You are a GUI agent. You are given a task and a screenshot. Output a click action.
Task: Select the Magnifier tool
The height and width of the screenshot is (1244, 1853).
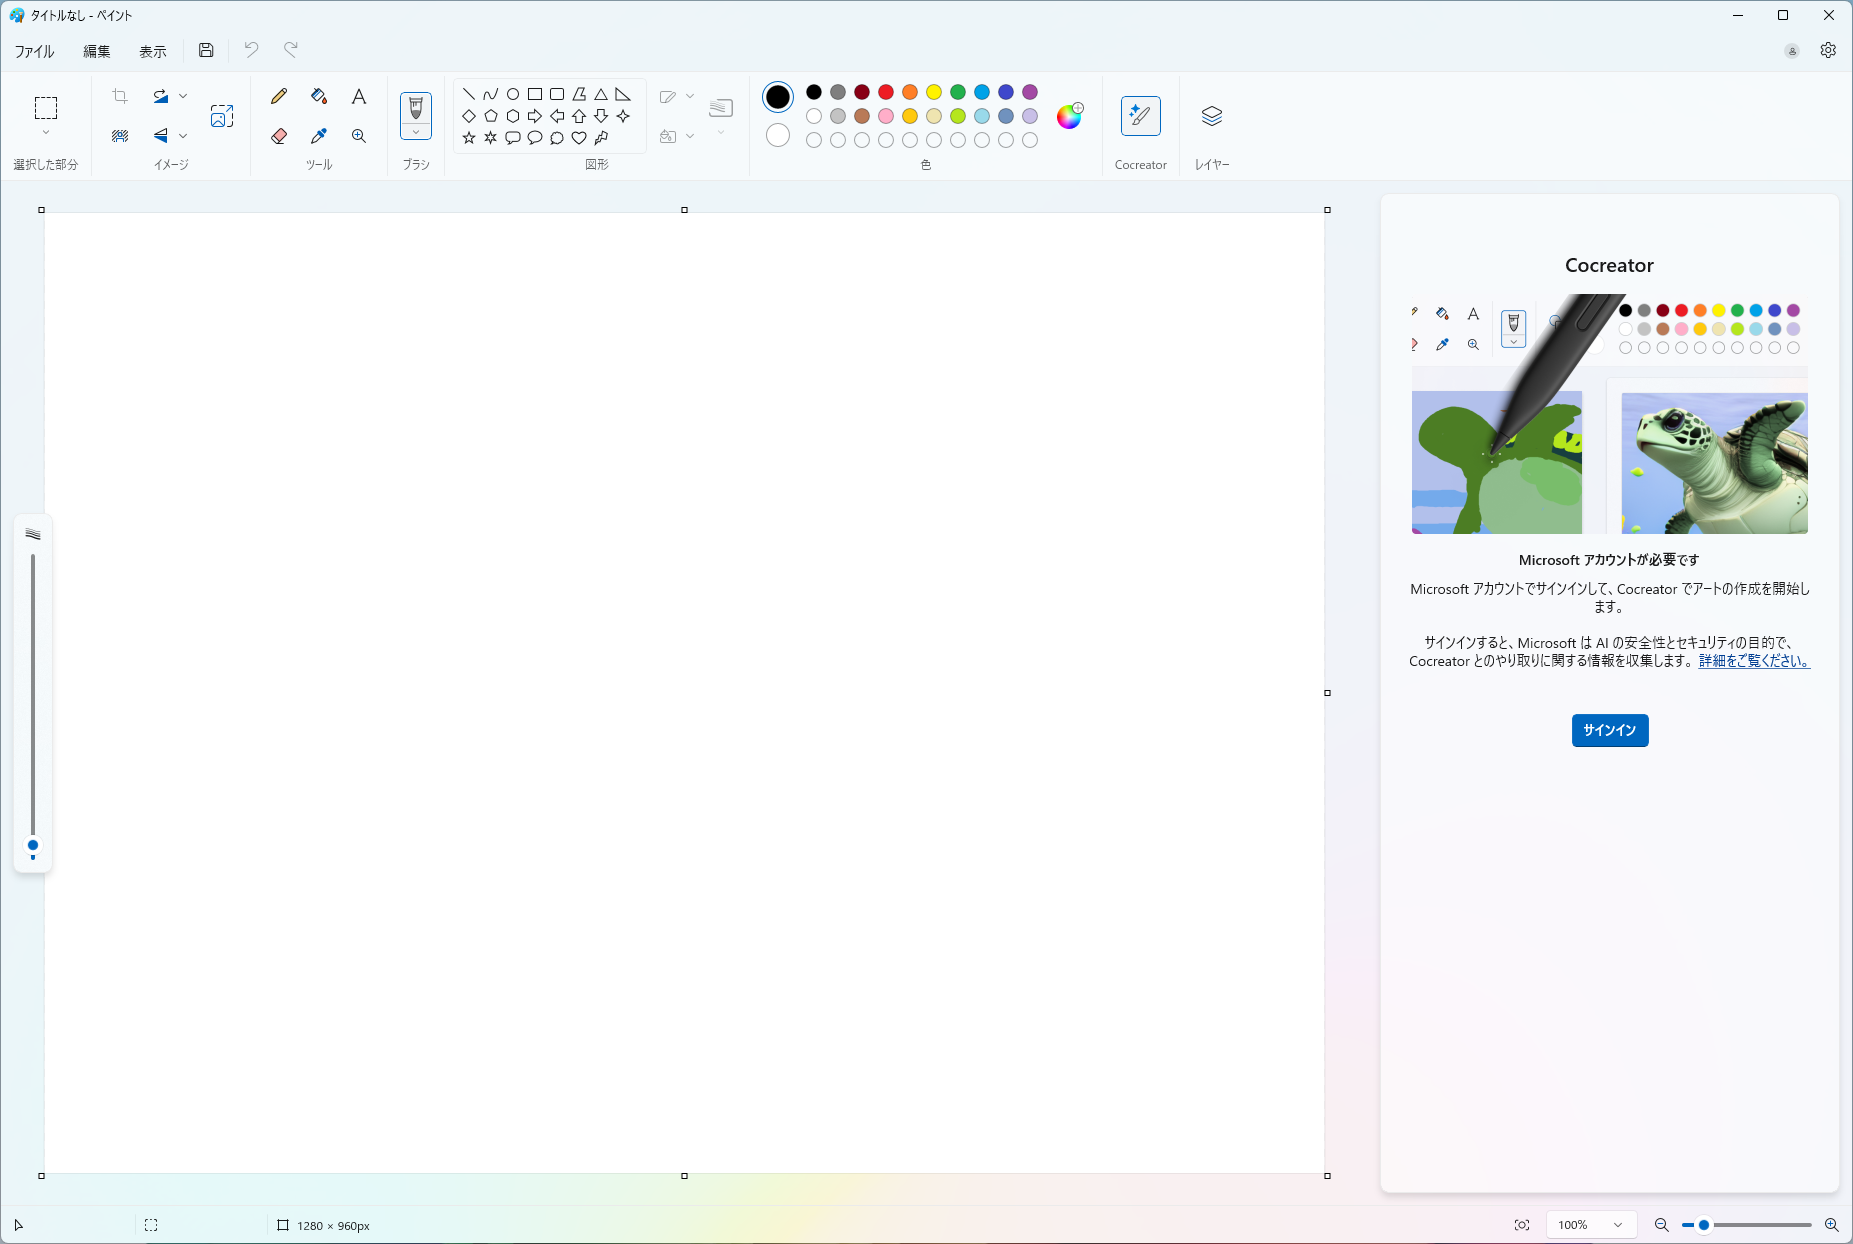pos(358,136)
